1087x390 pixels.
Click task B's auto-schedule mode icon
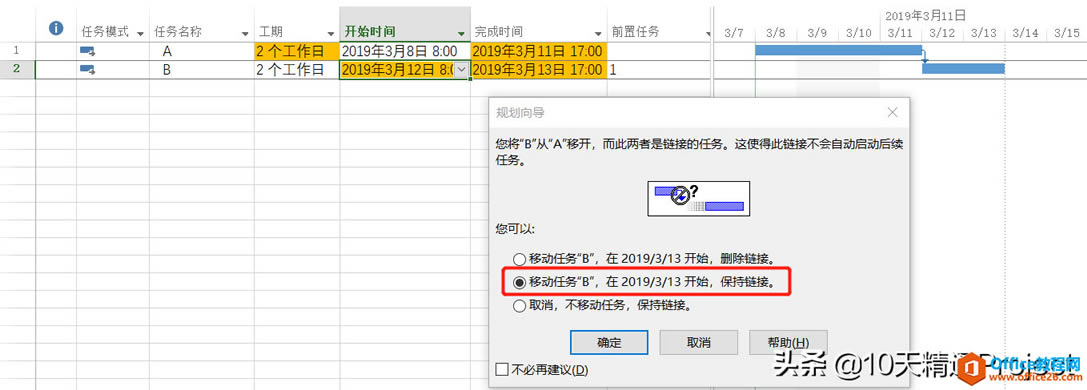click(87, 69)
